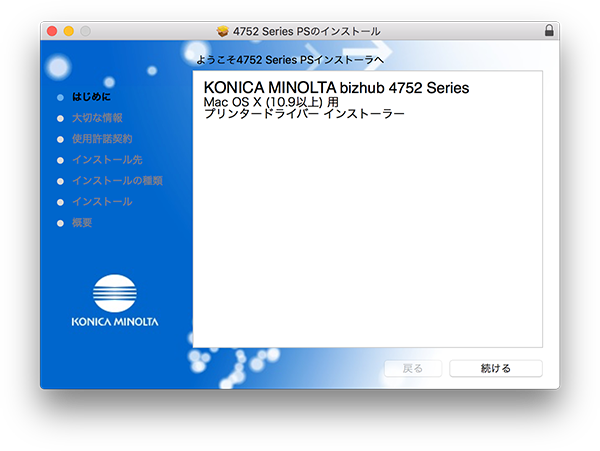Open the 概要 step
600x451 pixels.
click(x=82, y=223)
